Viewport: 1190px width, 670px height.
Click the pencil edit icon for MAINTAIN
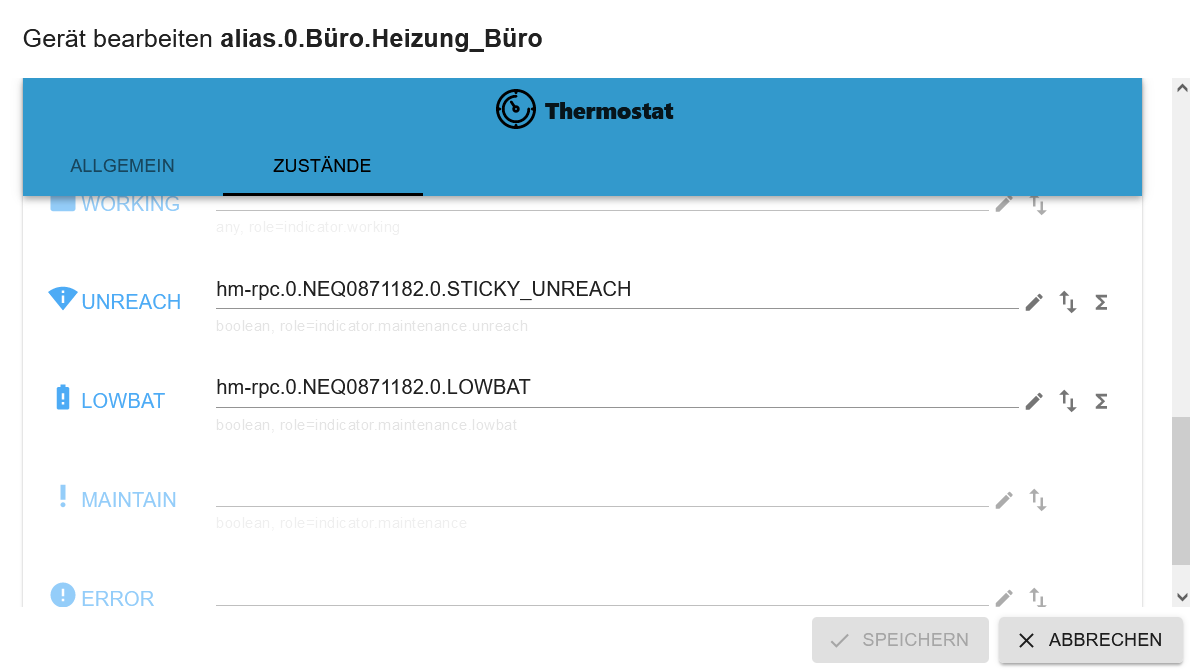[1004, 500]
